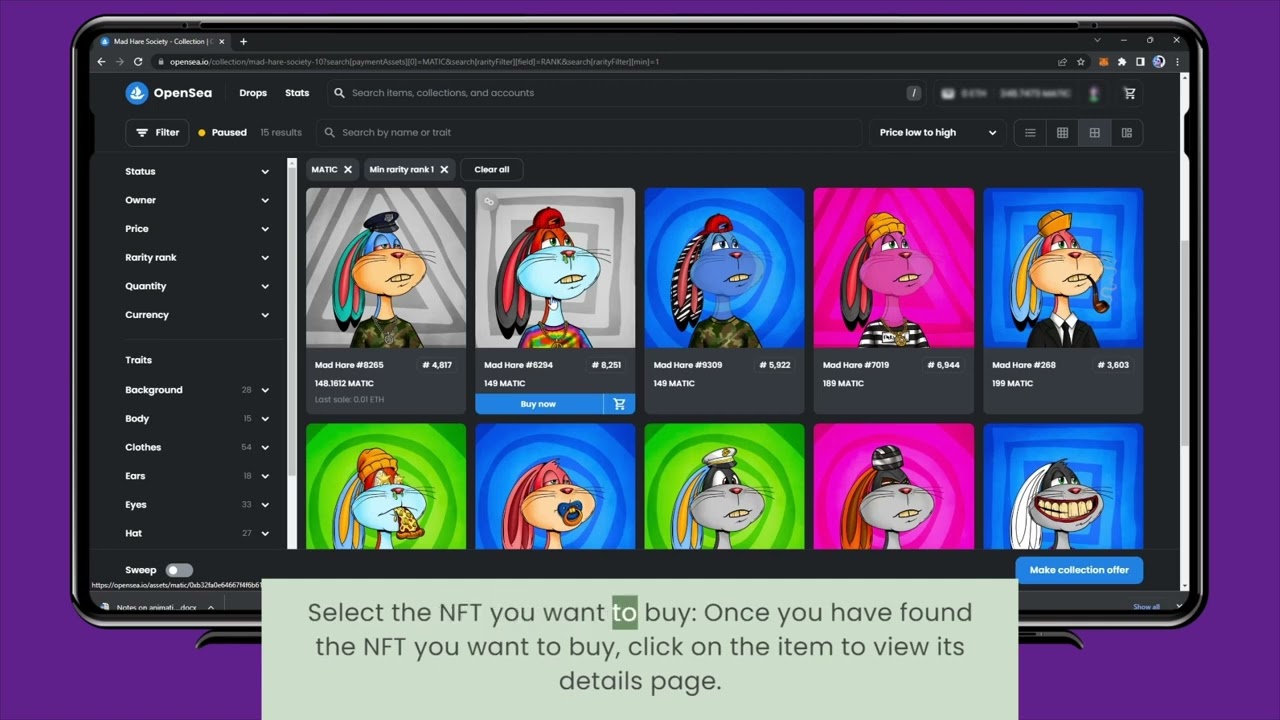
Task: Expand the Eyes trait list
Action: coord(197,505)
